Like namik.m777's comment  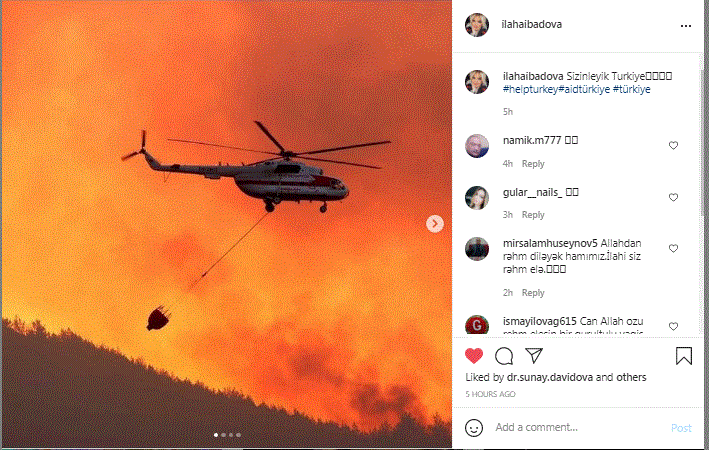click(x=673, y=145)
